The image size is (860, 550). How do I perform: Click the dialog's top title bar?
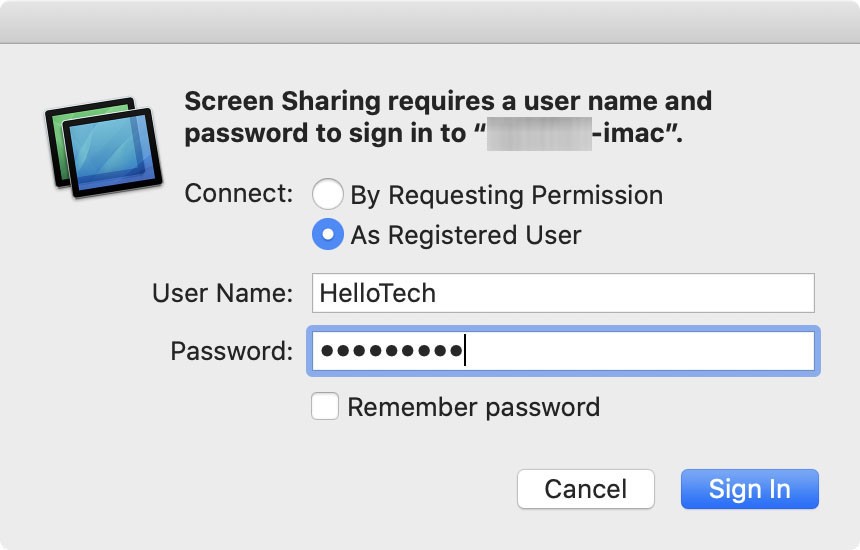click(430, 21)
